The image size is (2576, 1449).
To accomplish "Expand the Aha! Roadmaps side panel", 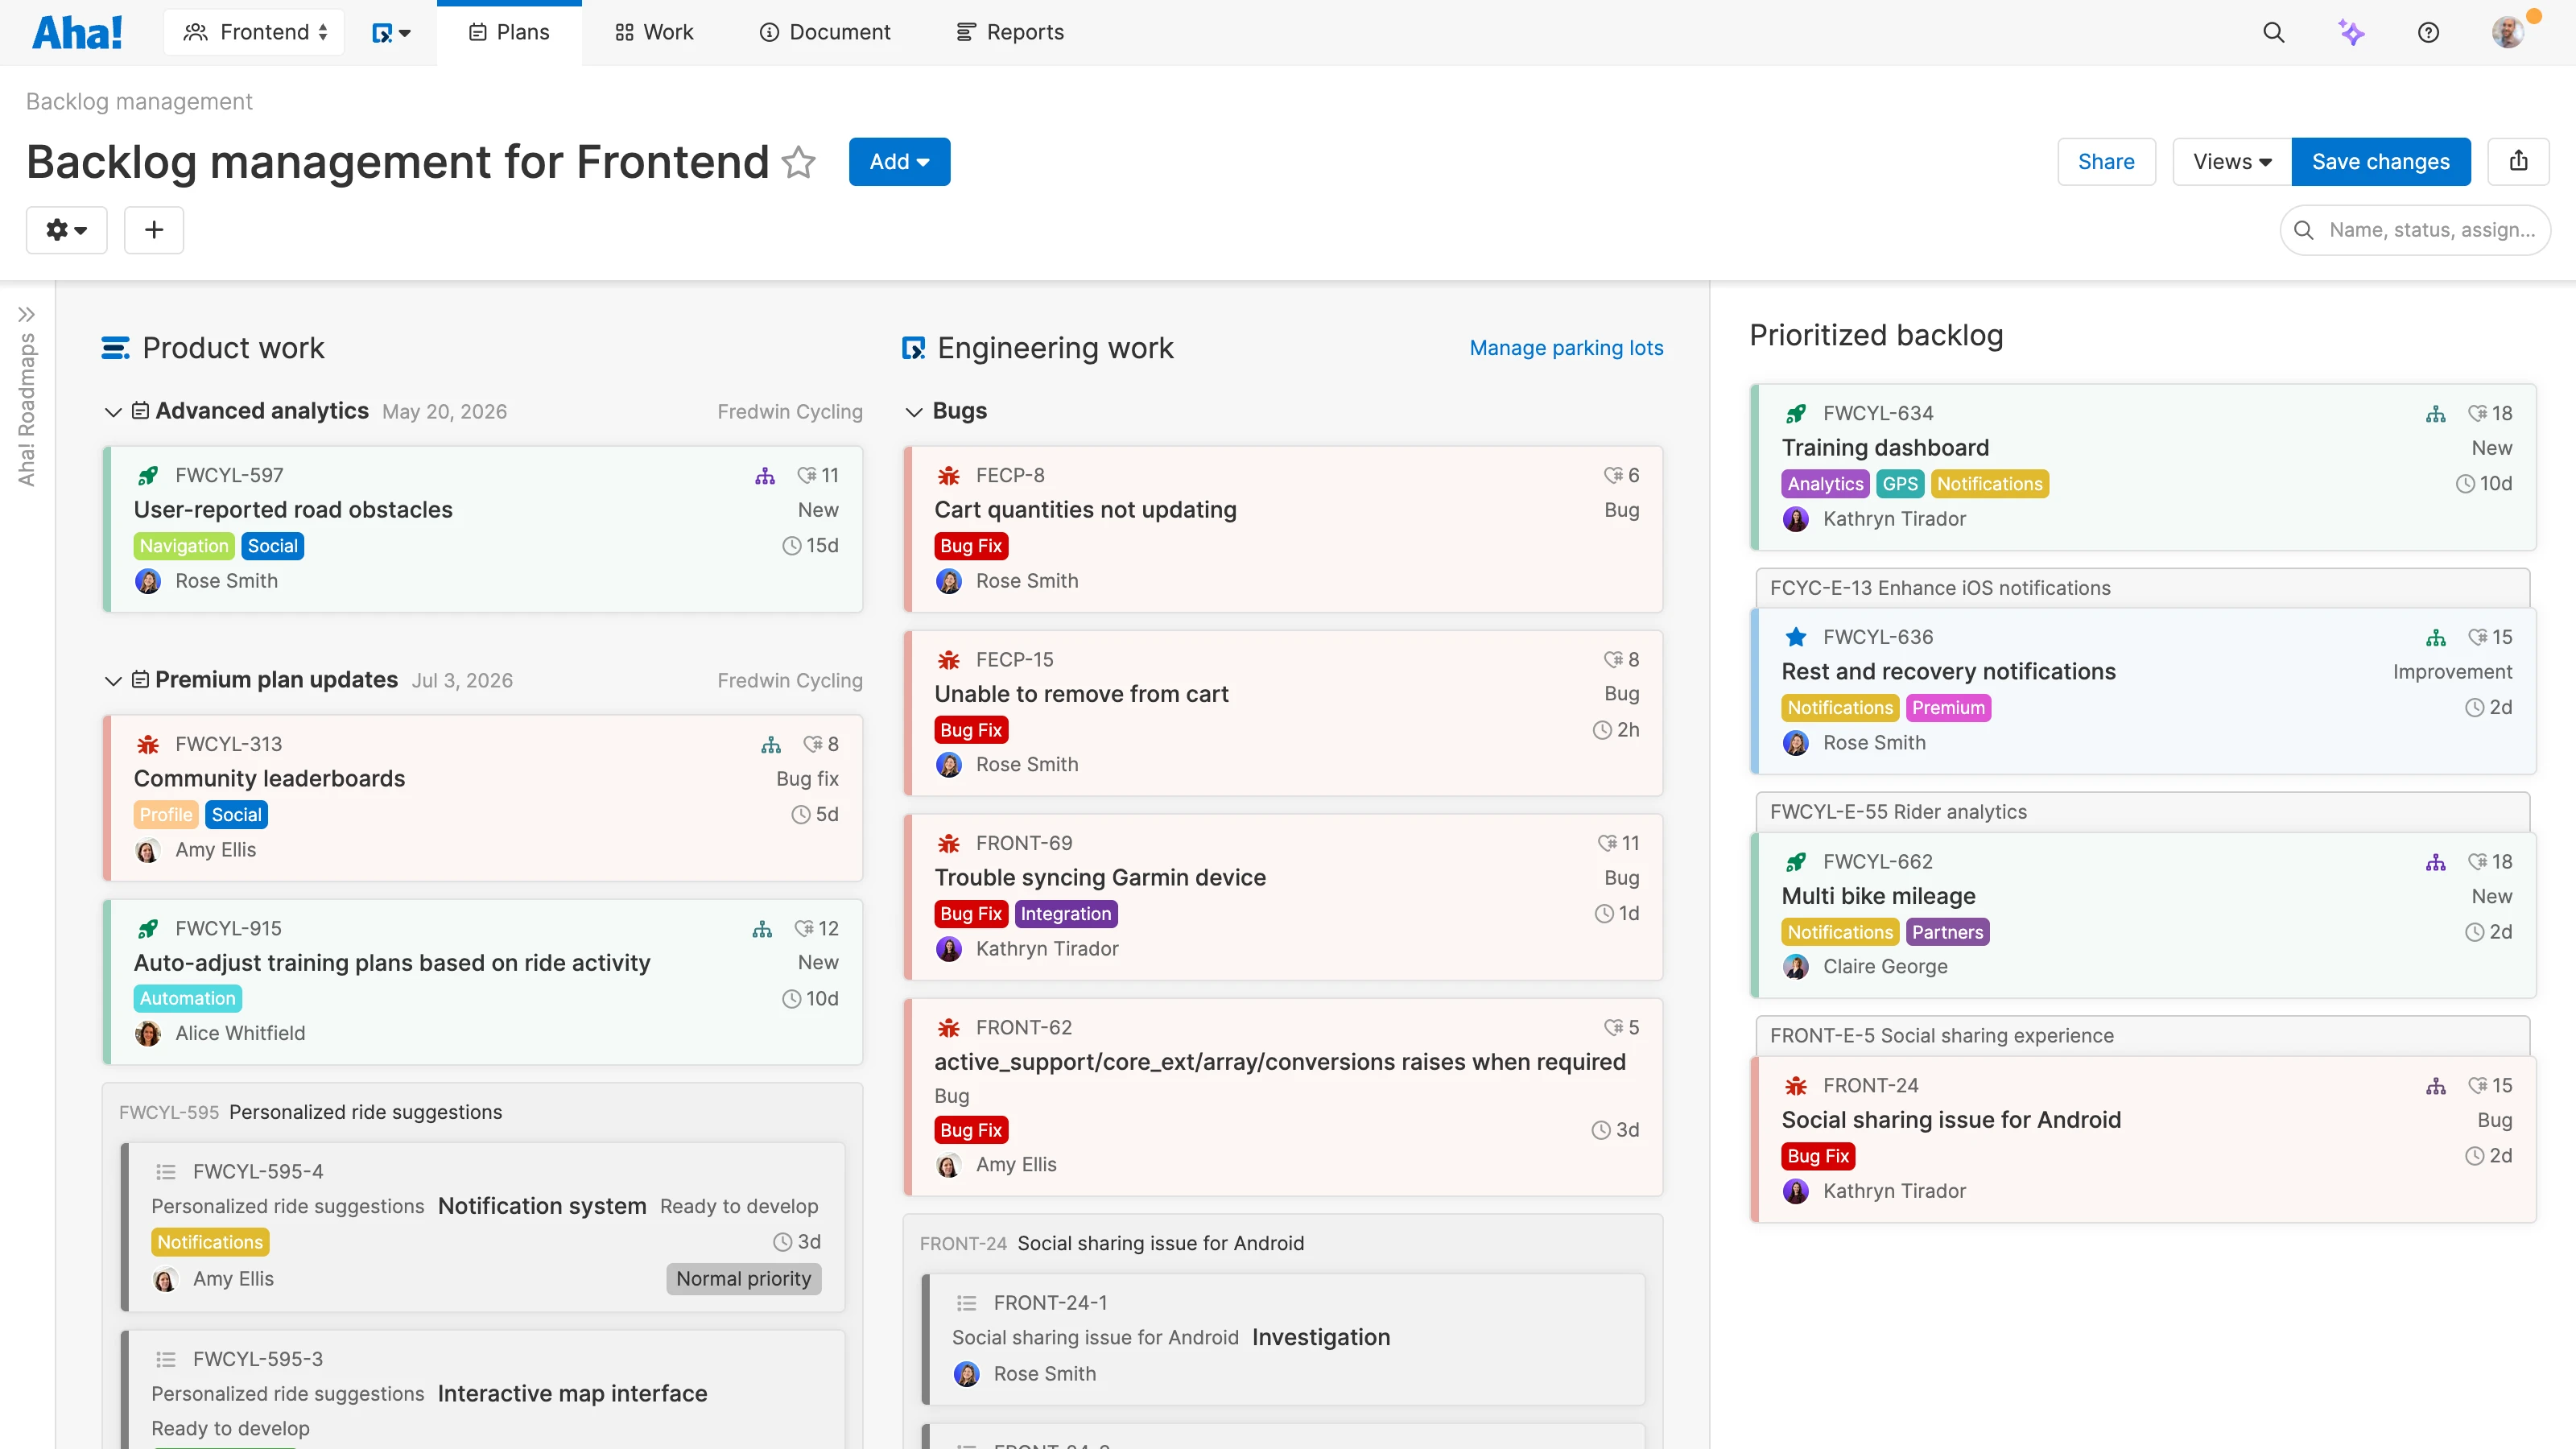I will pos(26,314).
